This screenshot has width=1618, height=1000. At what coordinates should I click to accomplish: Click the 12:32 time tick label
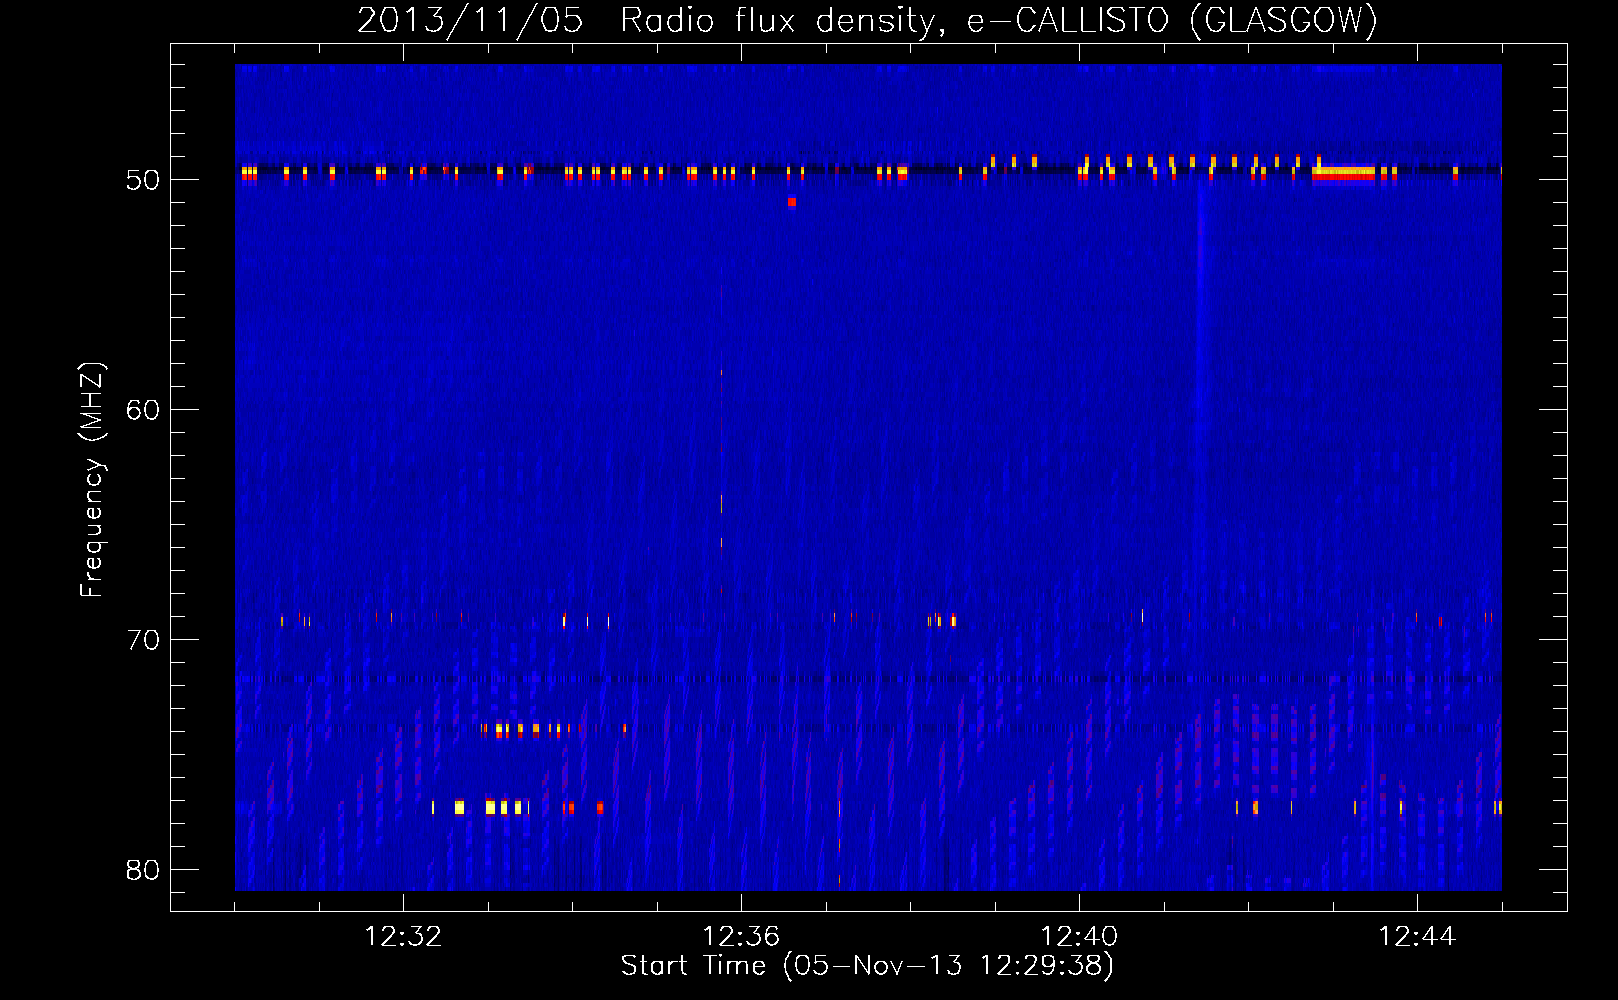[x=403, y=936]
